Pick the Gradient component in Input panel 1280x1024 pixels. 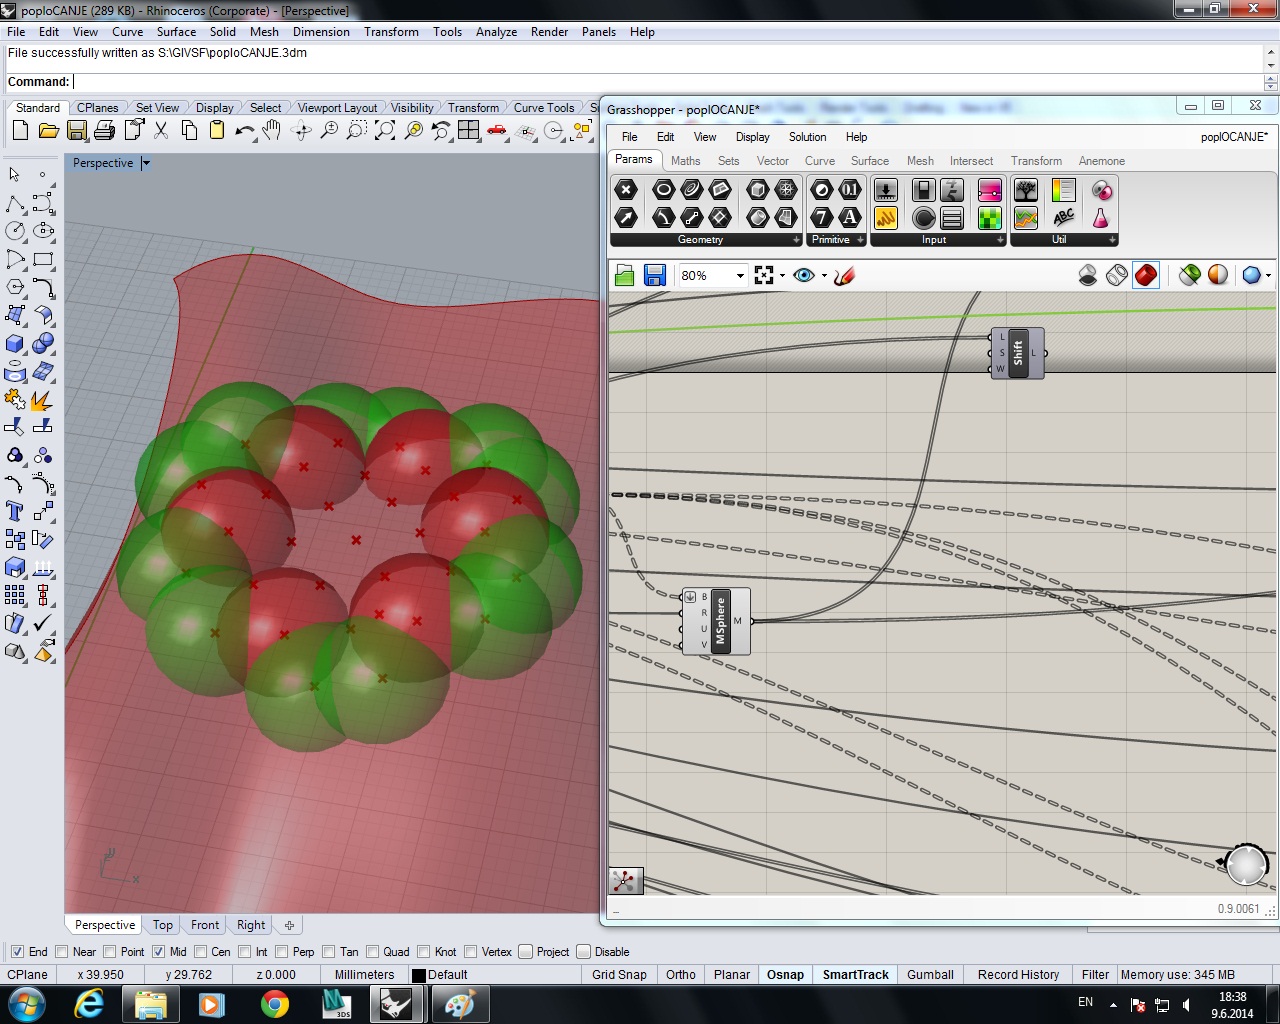click(x=989, y=190)
